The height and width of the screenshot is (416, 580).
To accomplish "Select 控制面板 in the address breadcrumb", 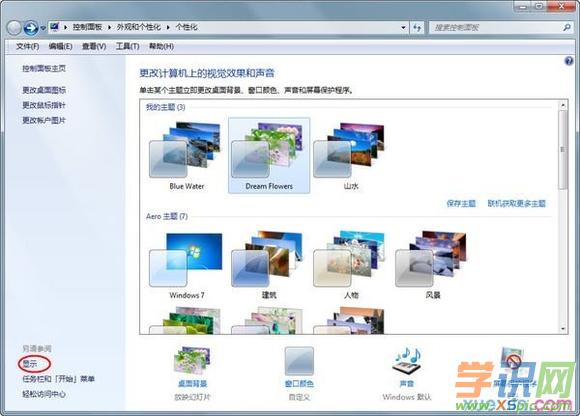I will click(87, 27).
